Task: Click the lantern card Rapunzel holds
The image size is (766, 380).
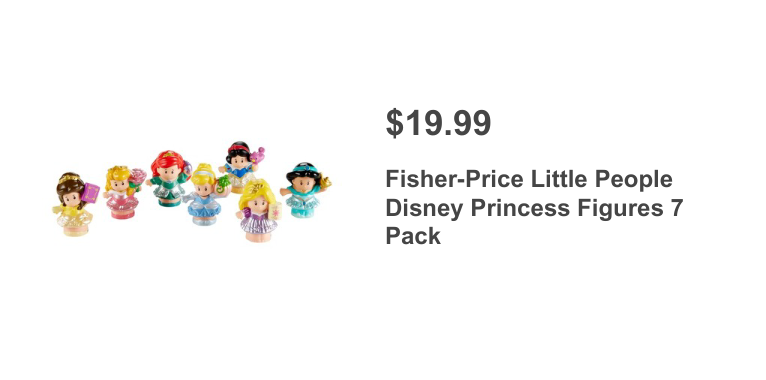Action: coord(275,211)
